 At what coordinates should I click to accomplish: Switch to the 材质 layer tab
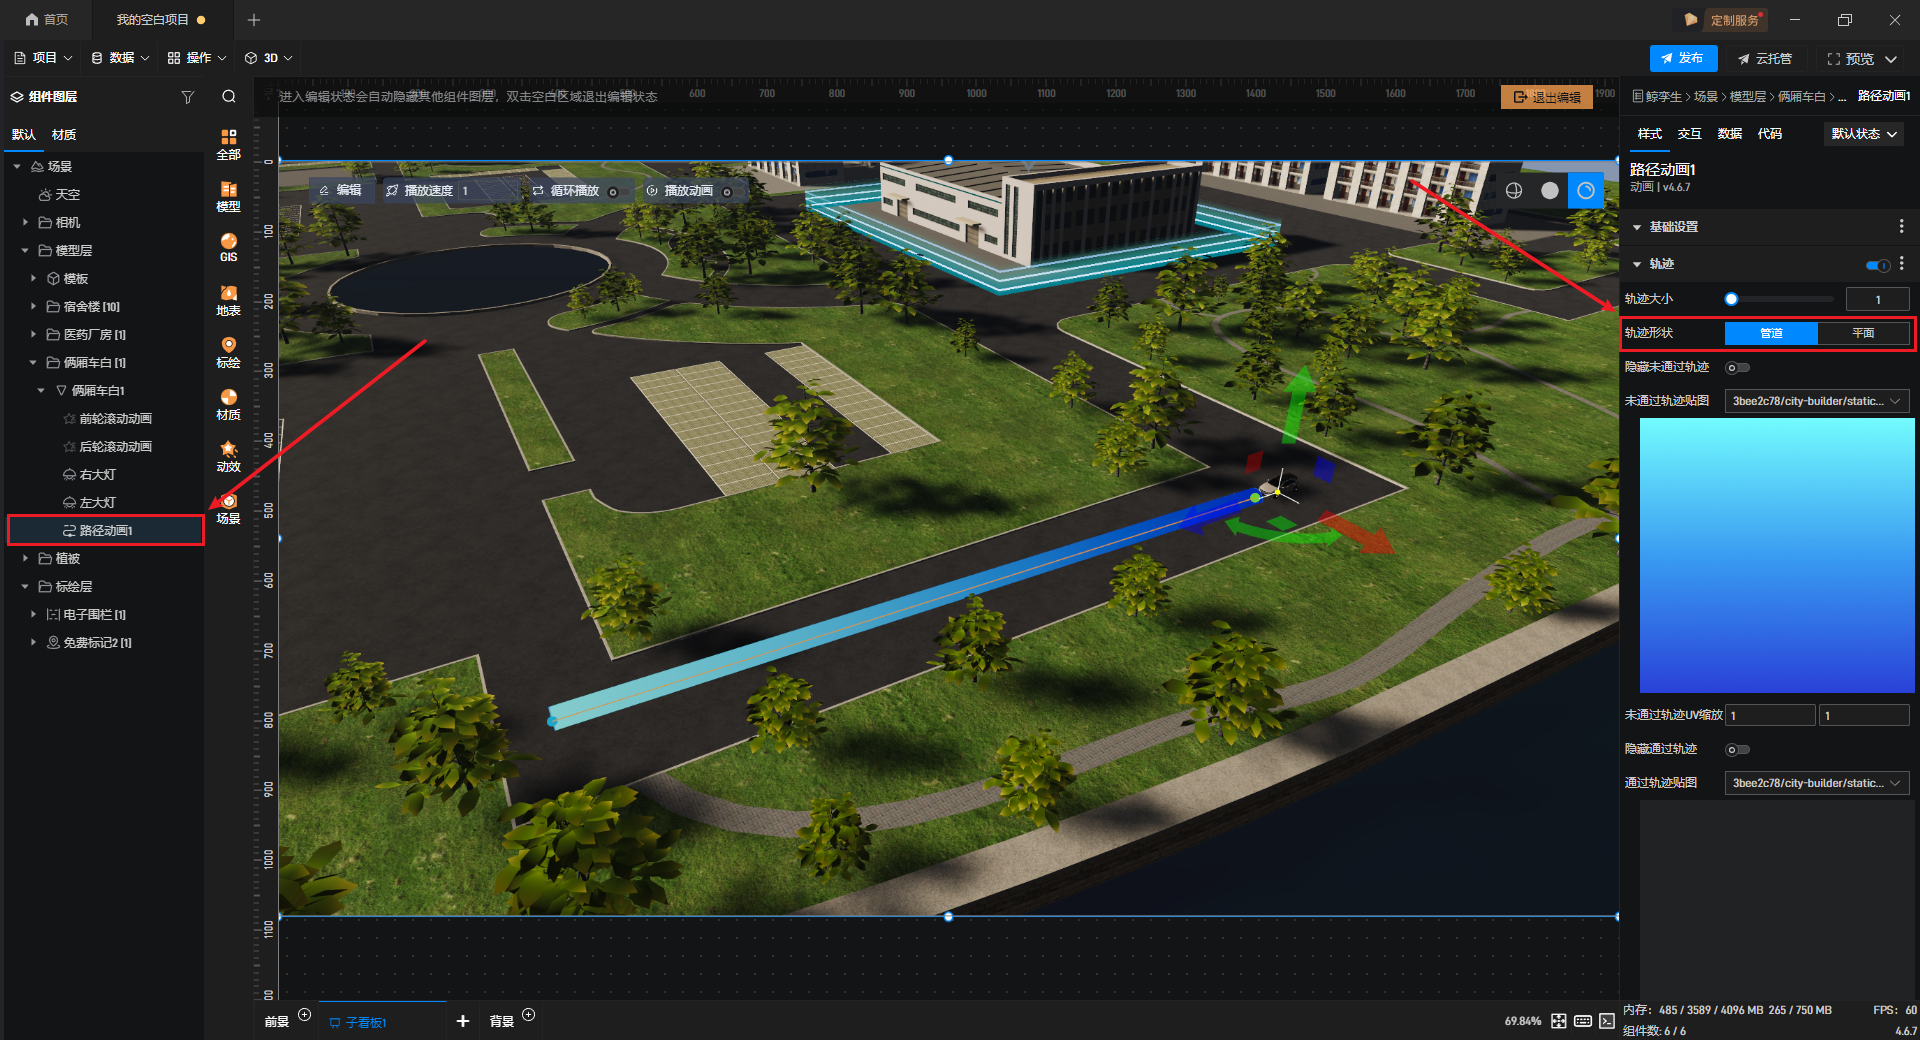64,135
